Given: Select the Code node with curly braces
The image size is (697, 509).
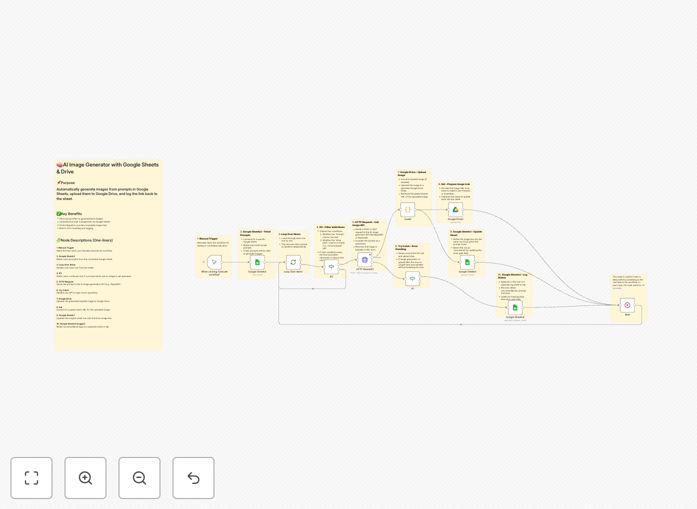Looking at the screenshot, I should [408, 209].
